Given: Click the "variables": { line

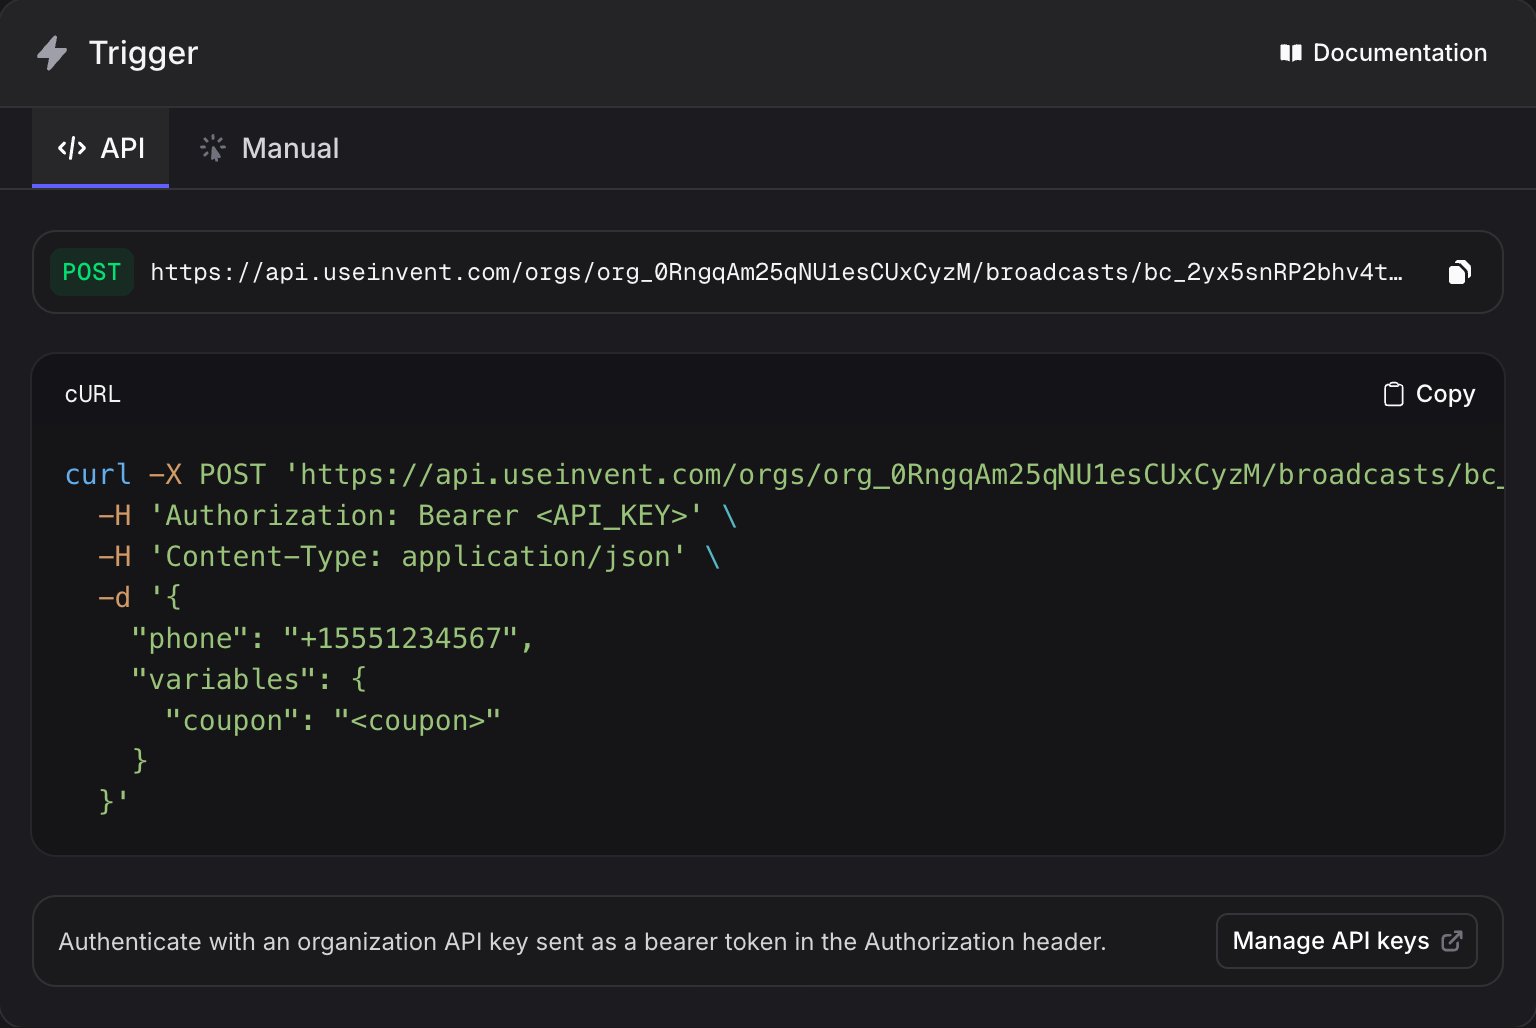Looking at the screenshot, I should pyautogui.click(x=249, y=679).
